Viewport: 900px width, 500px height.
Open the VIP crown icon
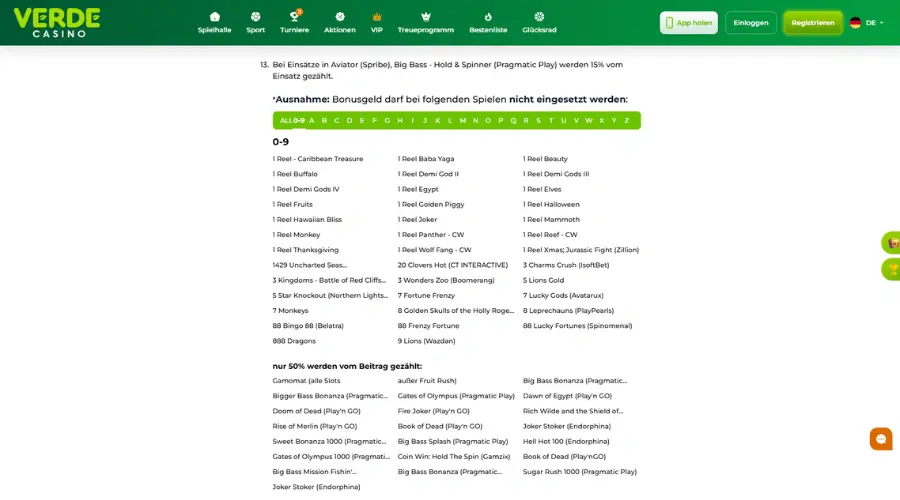click(x=376, y=17)
